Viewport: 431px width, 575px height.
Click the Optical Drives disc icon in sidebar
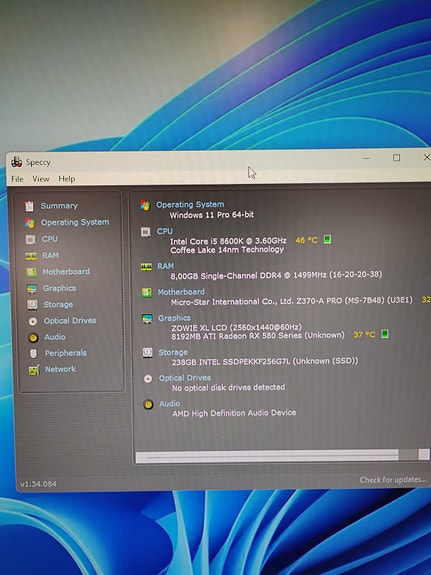33,321
